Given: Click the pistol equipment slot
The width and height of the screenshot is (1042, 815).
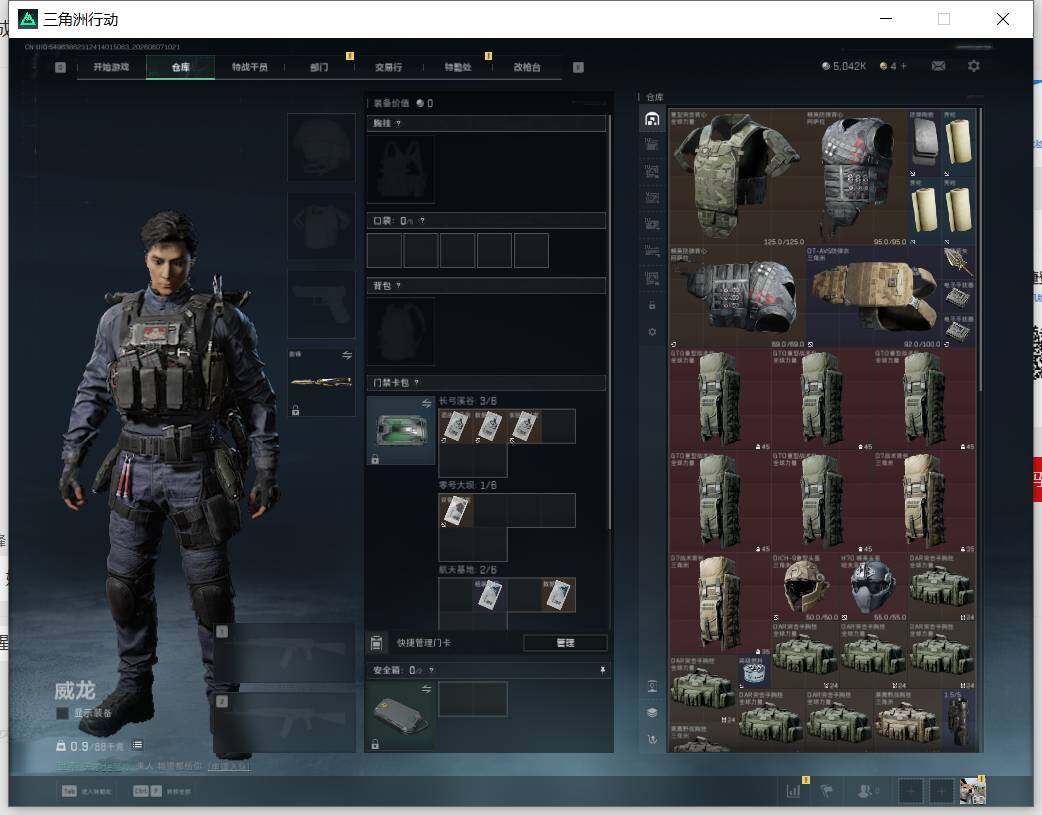Looking at the screenshot, I should click(x=321, y=304).
